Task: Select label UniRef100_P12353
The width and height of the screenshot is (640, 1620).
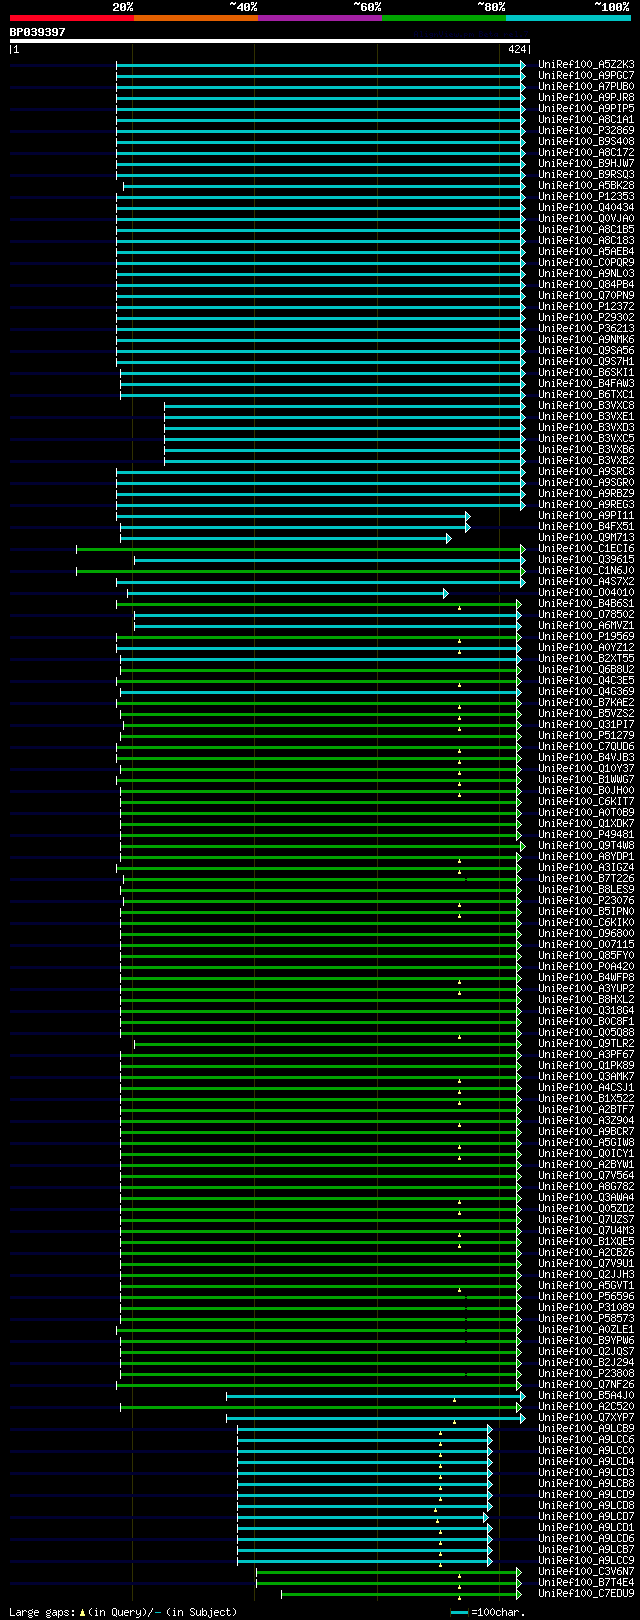Action: [x=586, y=197]
